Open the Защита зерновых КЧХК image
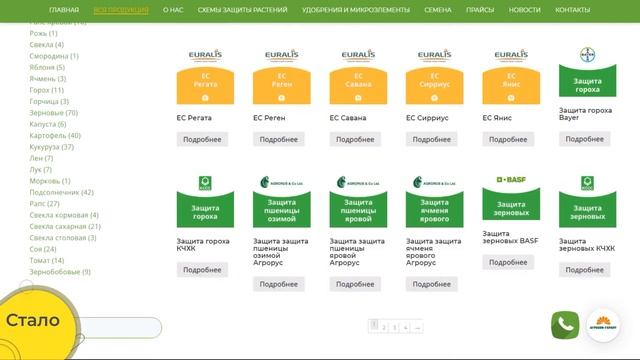Screen dimensions: 640x360 pos(587,201)
